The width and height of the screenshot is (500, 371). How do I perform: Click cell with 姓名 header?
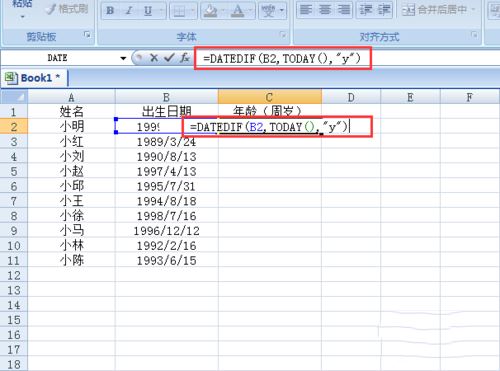point(71,111)
